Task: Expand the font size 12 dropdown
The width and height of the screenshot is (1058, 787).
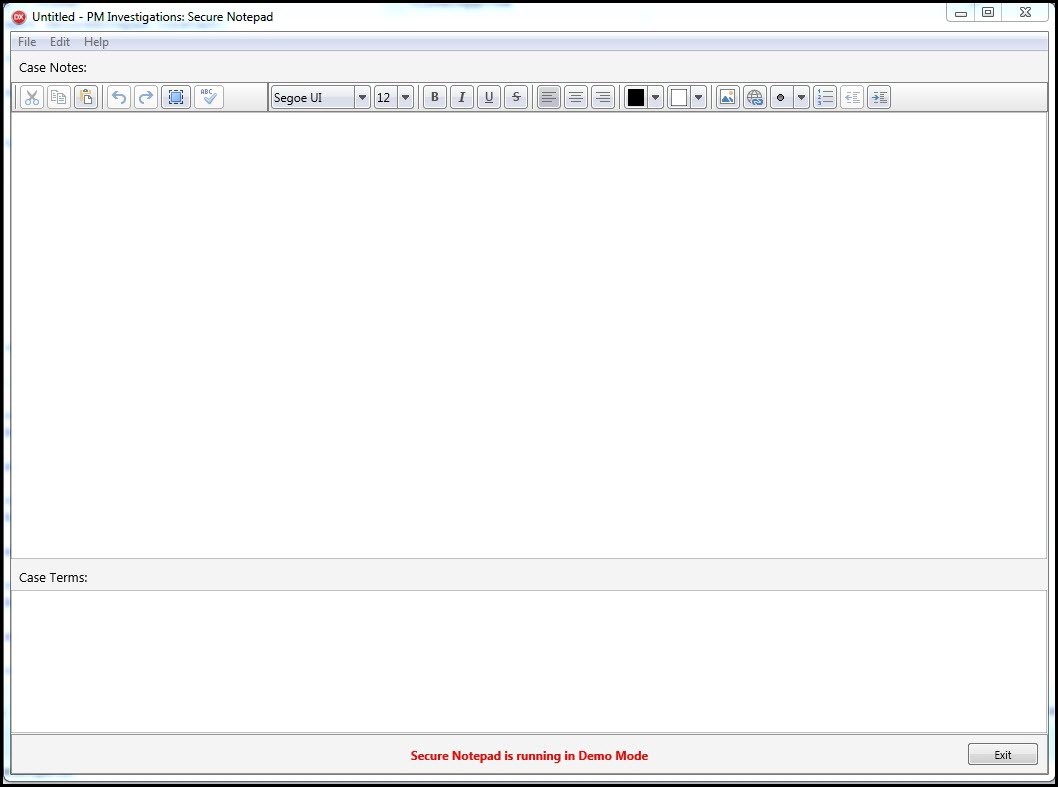Action: 405,97
